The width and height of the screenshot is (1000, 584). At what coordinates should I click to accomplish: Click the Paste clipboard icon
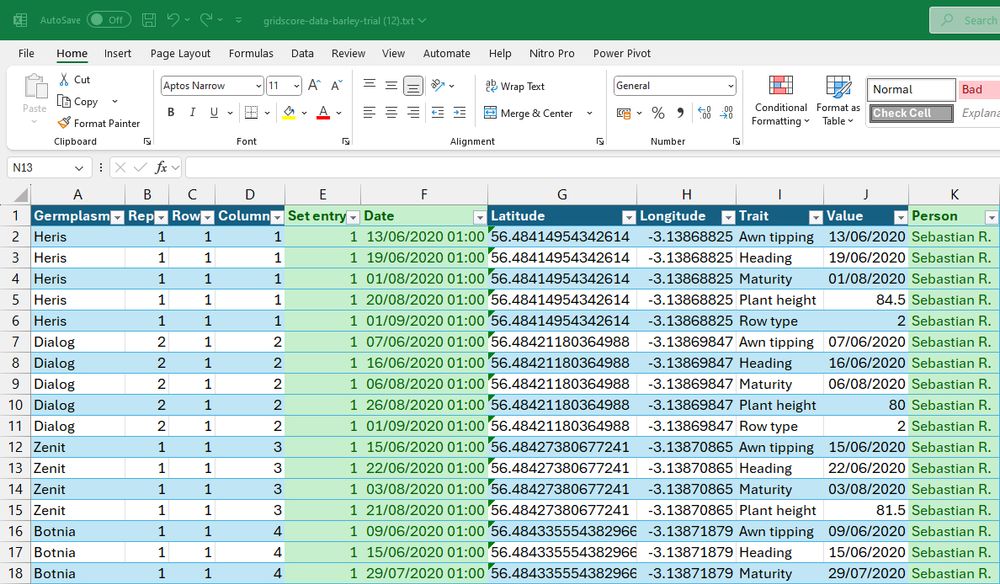tap(35, 86)
